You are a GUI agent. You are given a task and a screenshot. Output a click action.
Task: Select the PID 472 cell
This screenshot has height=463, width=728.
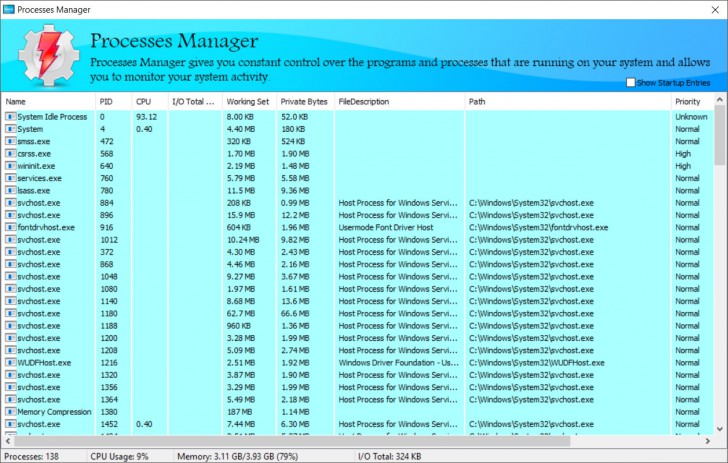tap(107, 141)
